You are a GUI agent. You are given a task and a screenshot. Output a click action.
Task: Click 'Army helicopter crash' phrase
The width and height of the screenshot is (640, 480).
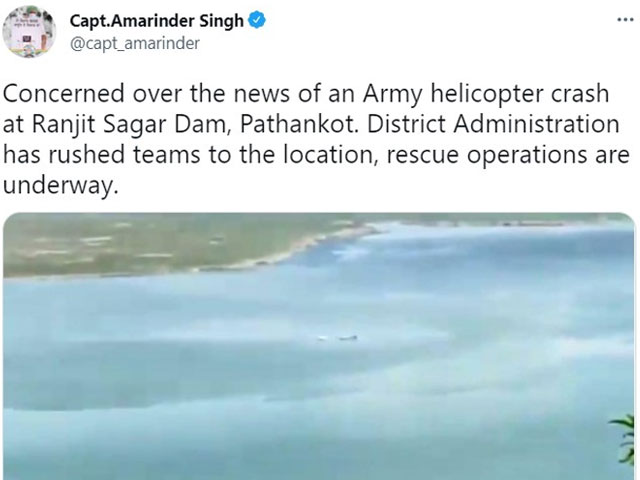[486, 94]
